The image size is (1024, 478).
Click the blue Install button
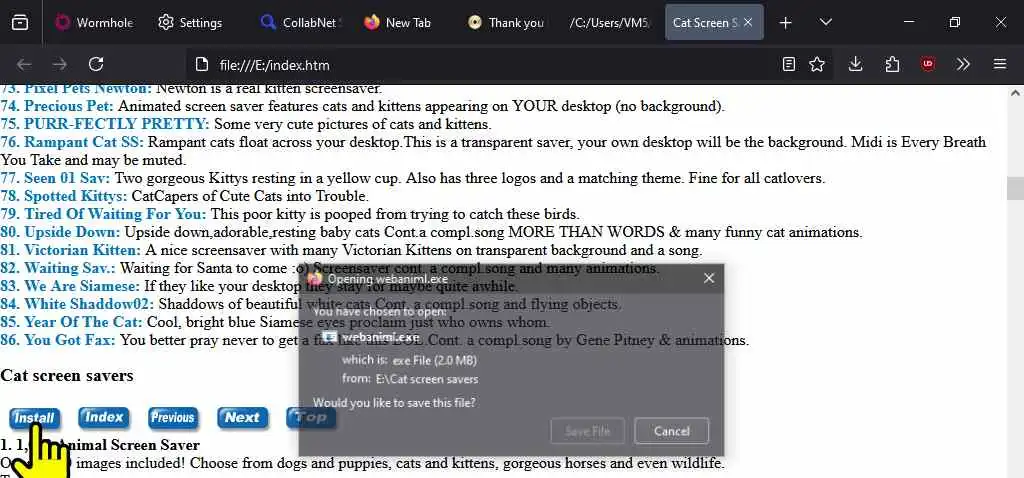point(35,418)
